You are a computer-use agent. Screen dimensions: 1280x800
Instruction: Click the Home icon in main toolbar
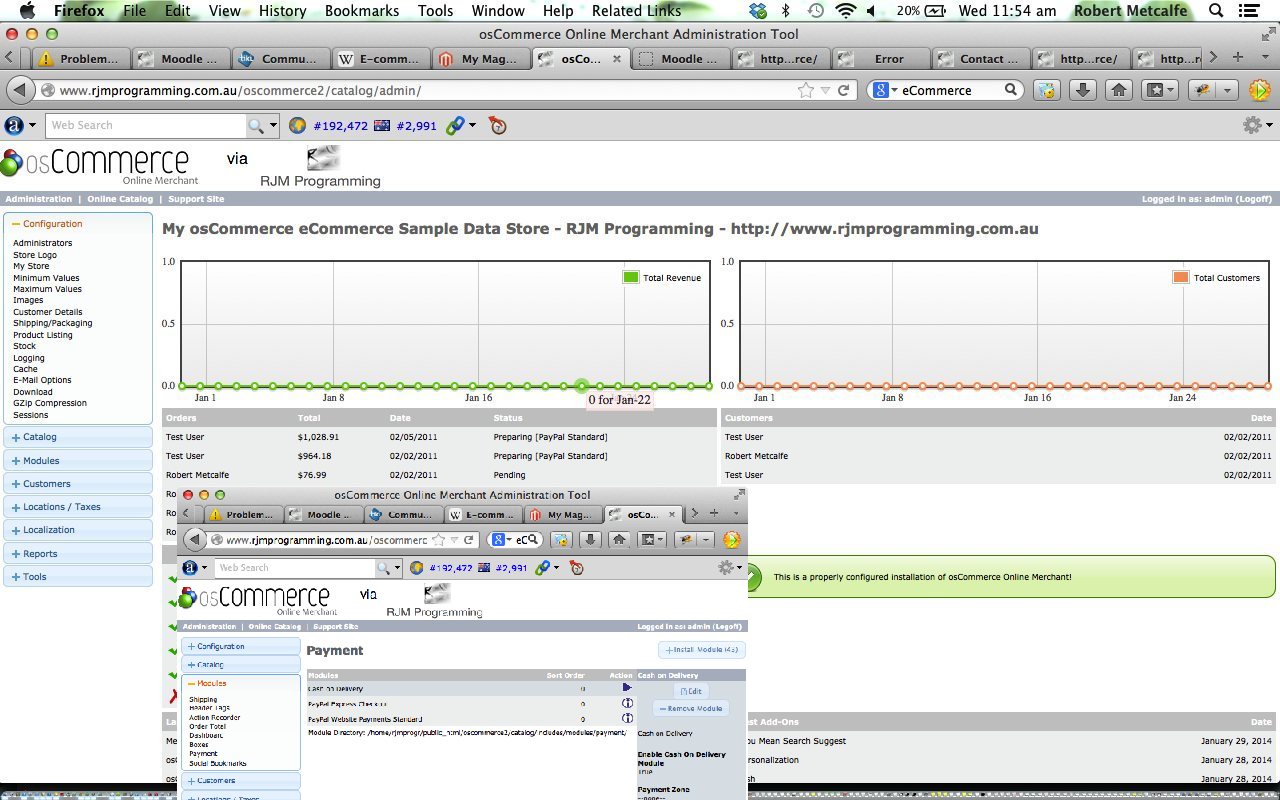(x=1119, y=90)
